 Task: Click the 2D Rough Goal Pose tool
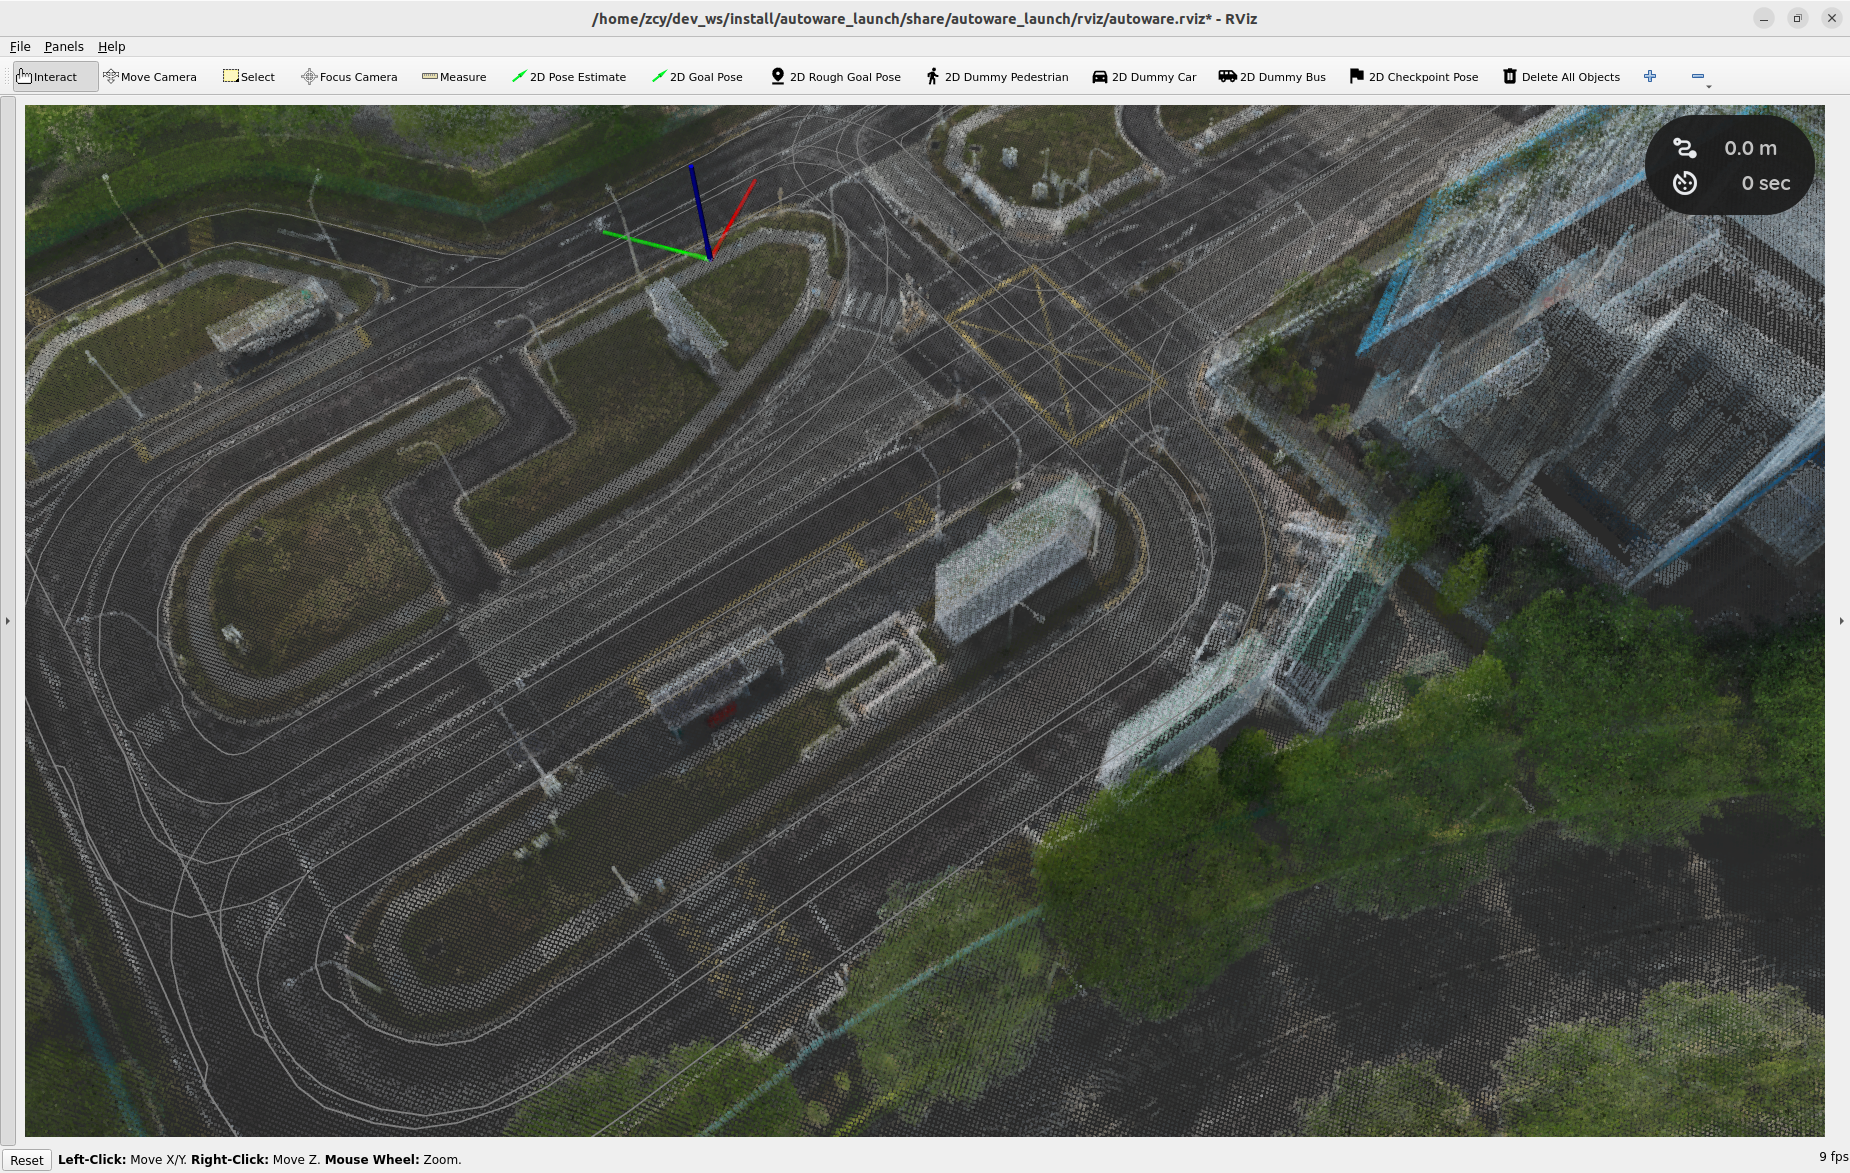835,77
